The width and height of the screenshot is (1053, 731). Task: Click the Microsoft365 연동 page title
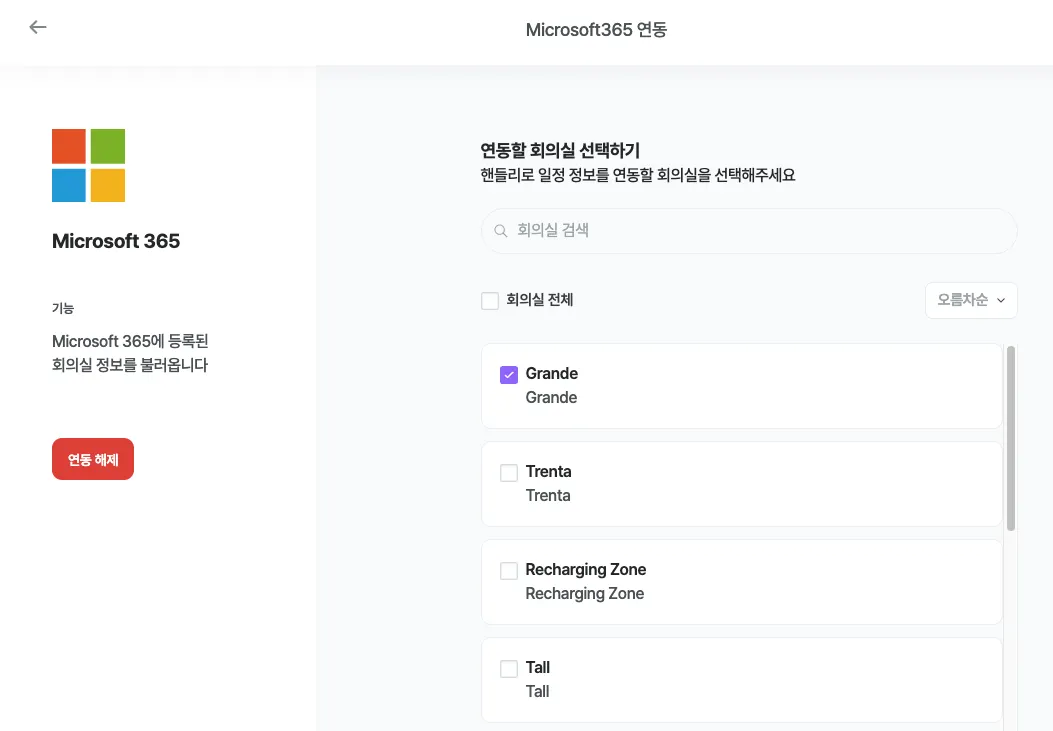596,30
